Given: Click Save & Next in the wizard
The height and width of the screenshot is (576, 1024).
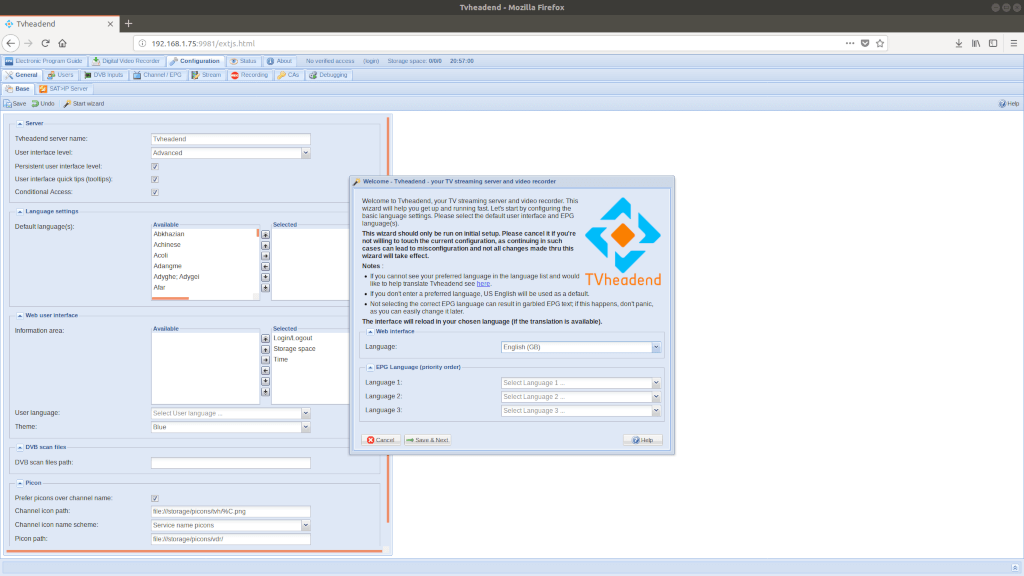Looking at the screenshot, I should (428, 440).
